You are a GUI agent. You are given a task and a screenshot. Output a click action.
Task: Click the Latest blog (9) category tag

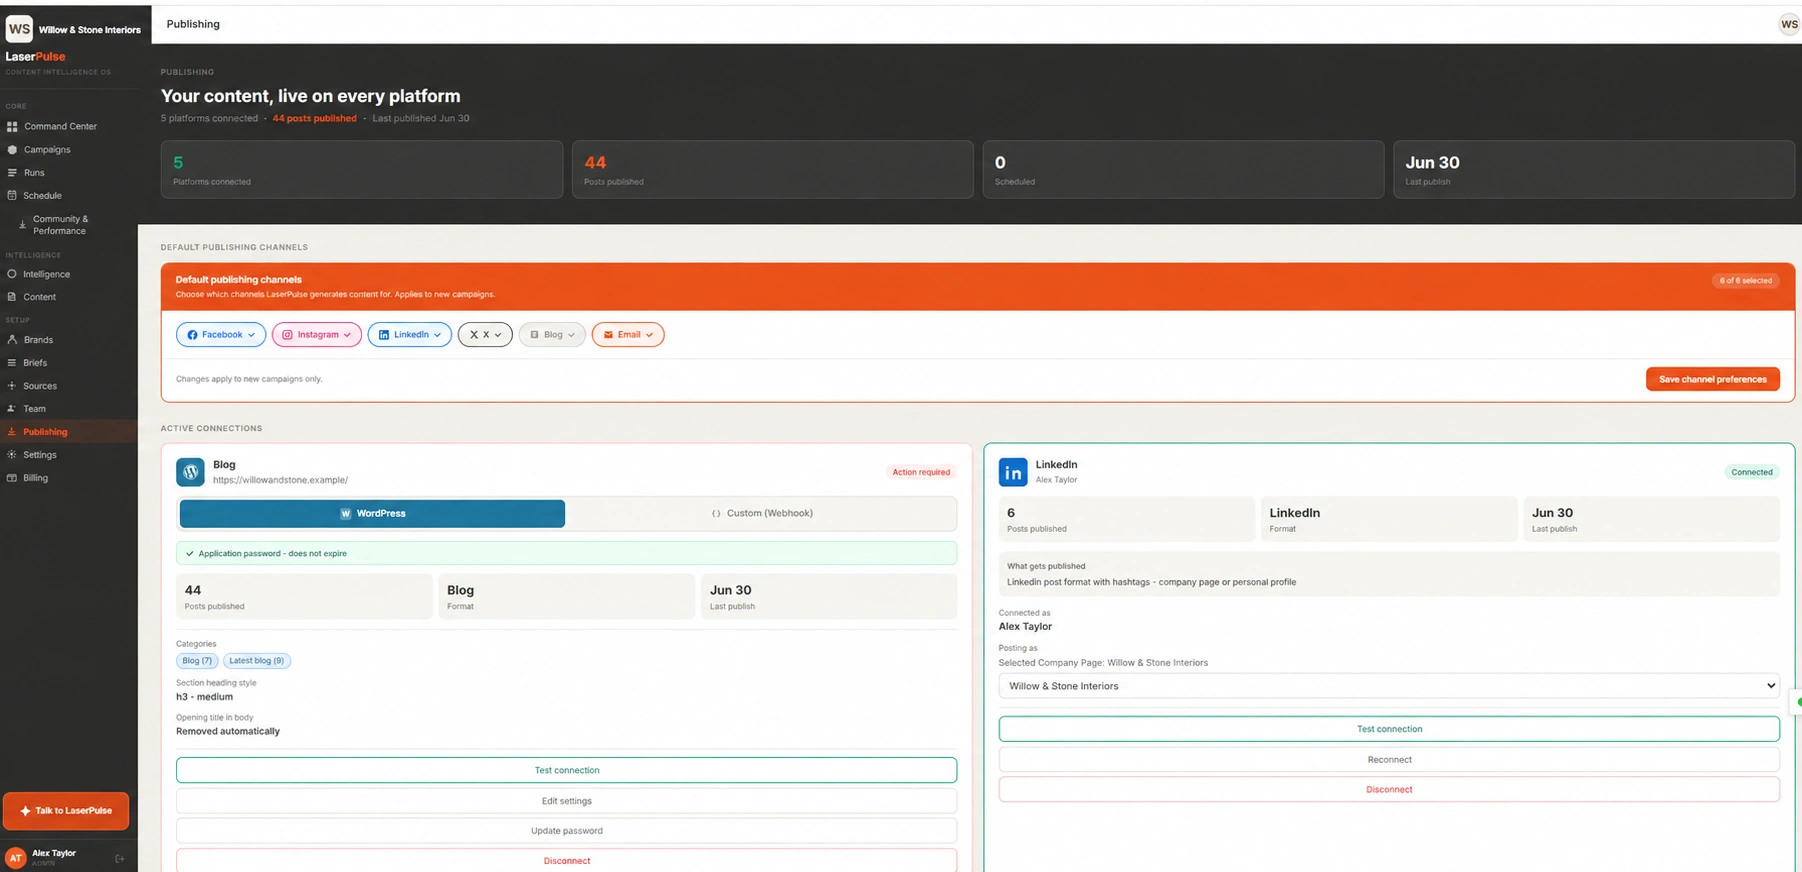tap(257, 661)
